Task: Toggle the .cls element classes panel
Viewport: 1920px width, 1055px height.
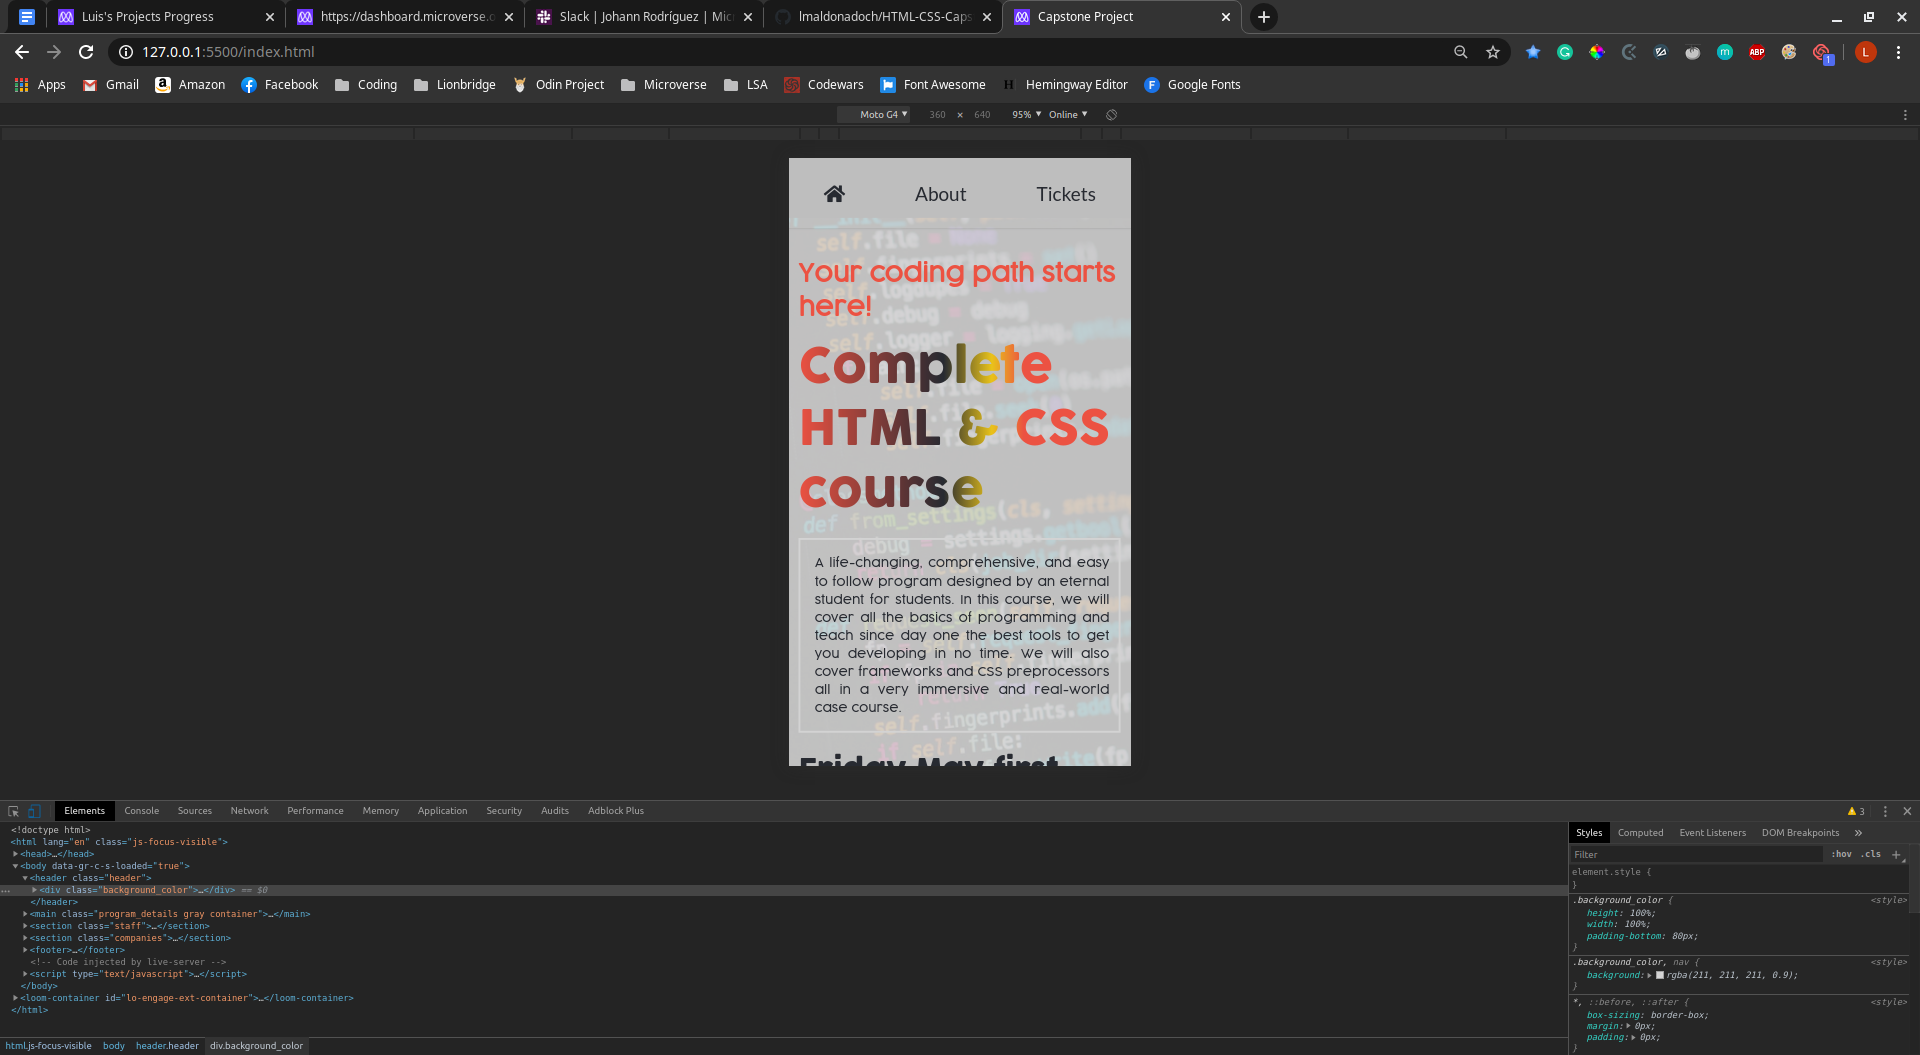Action: [x=1870, y=854]
